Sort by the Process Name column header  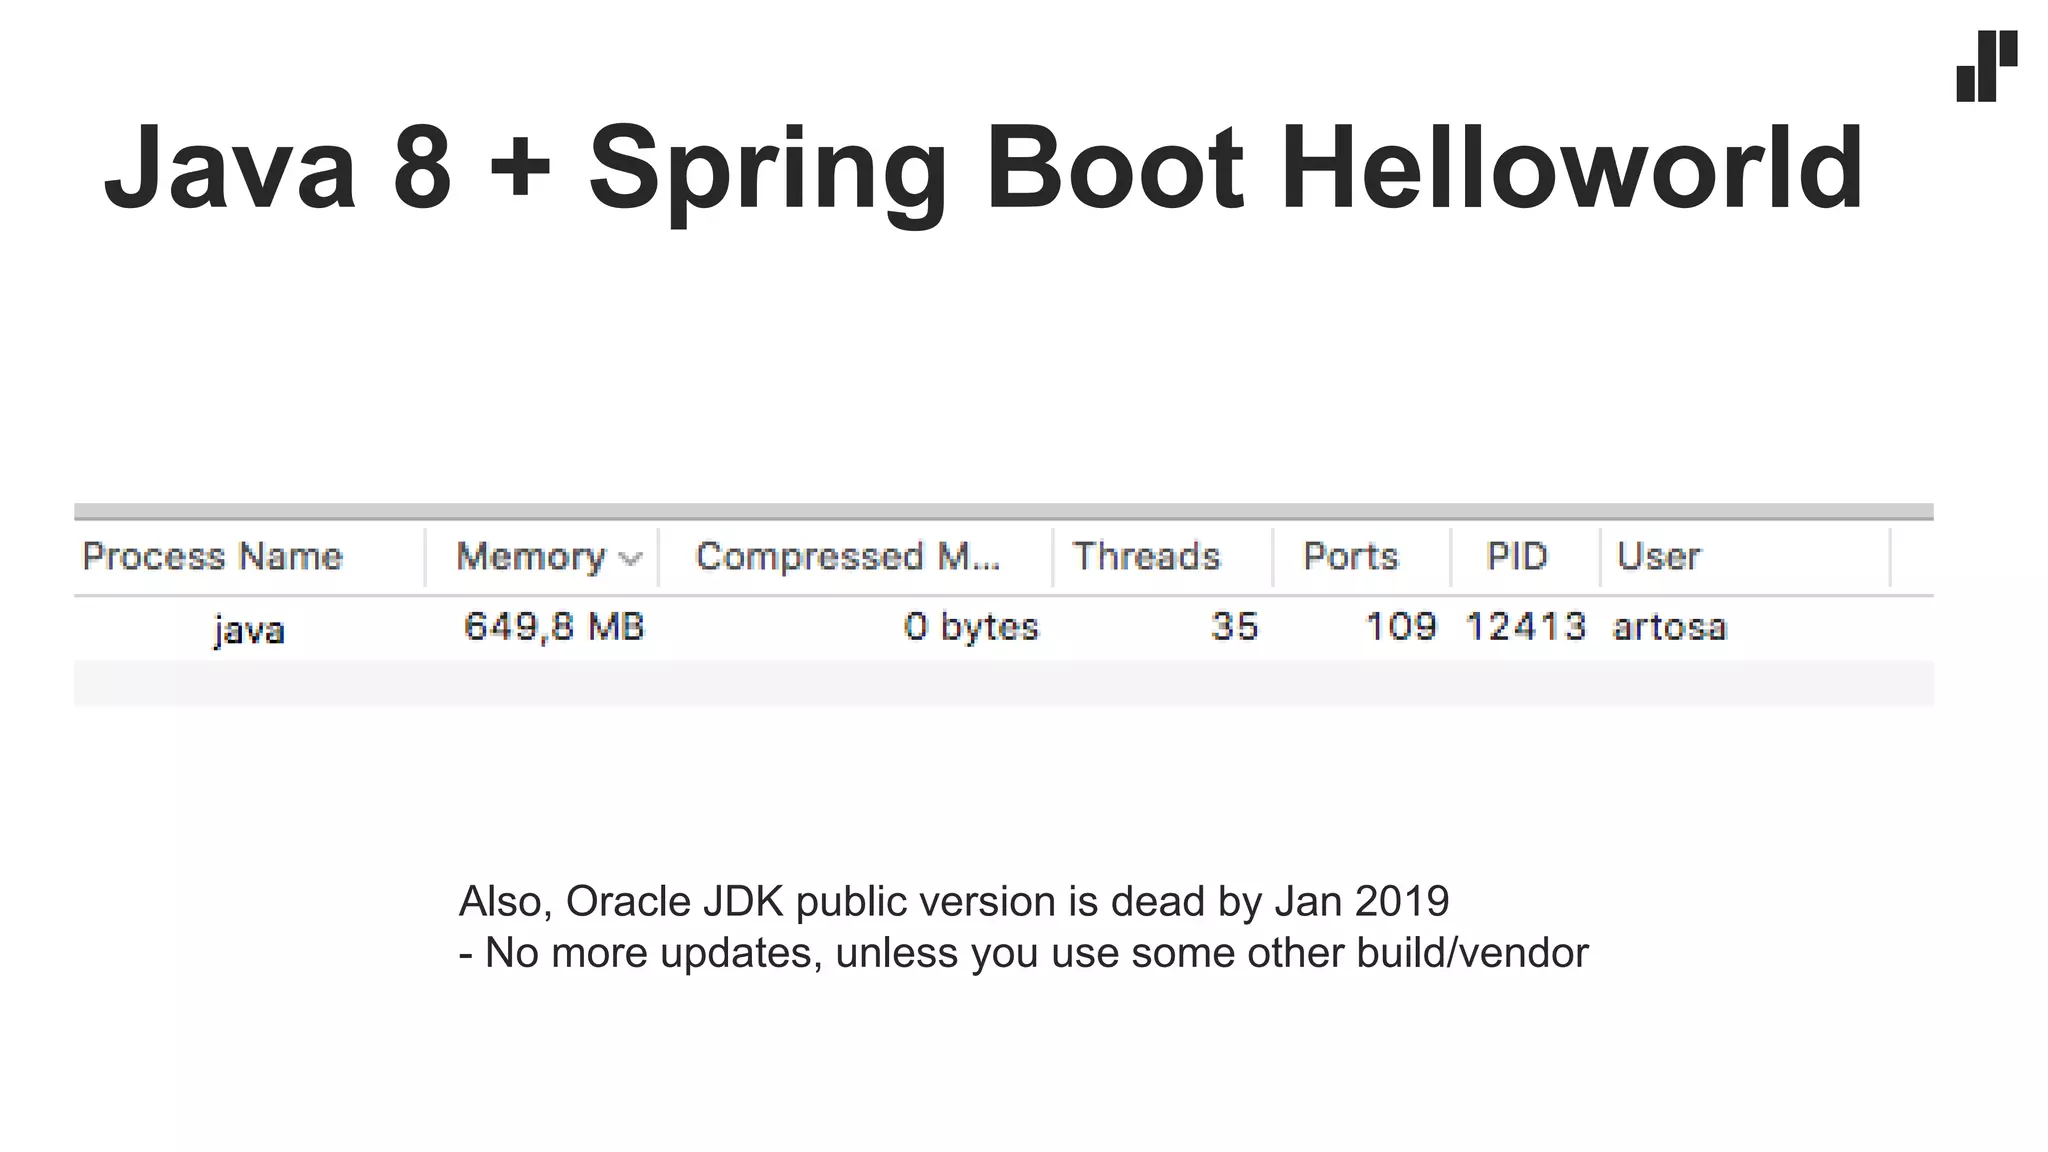212,556
